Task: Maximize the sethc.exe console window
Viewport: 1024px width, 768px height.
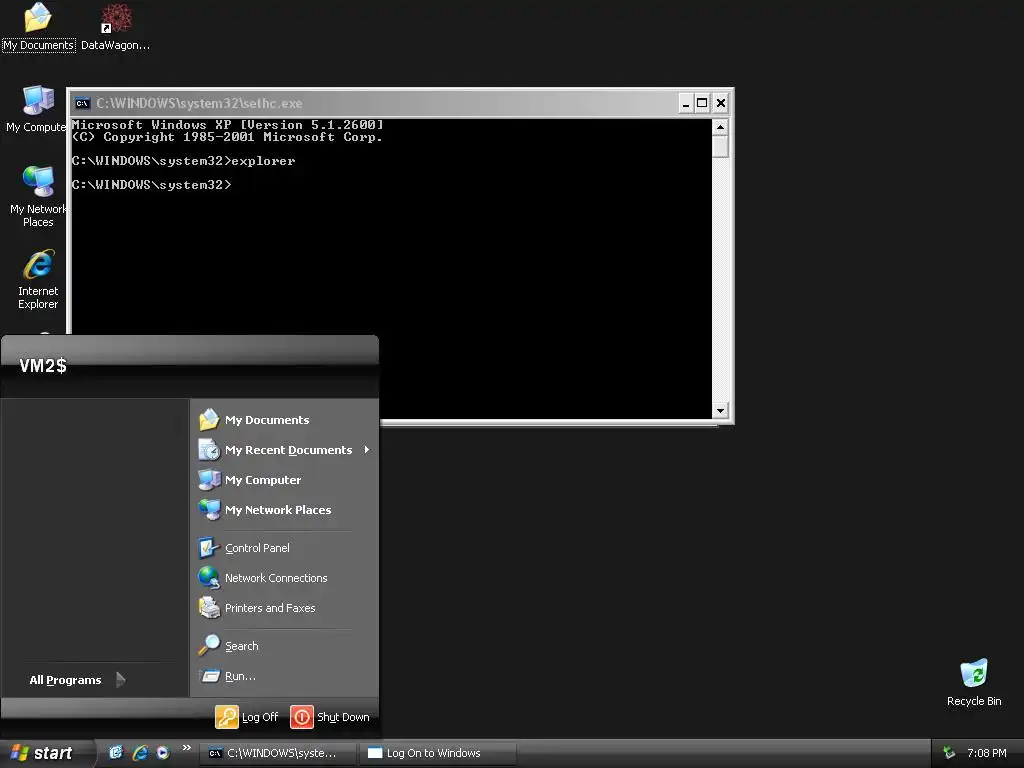Action: 702,103
